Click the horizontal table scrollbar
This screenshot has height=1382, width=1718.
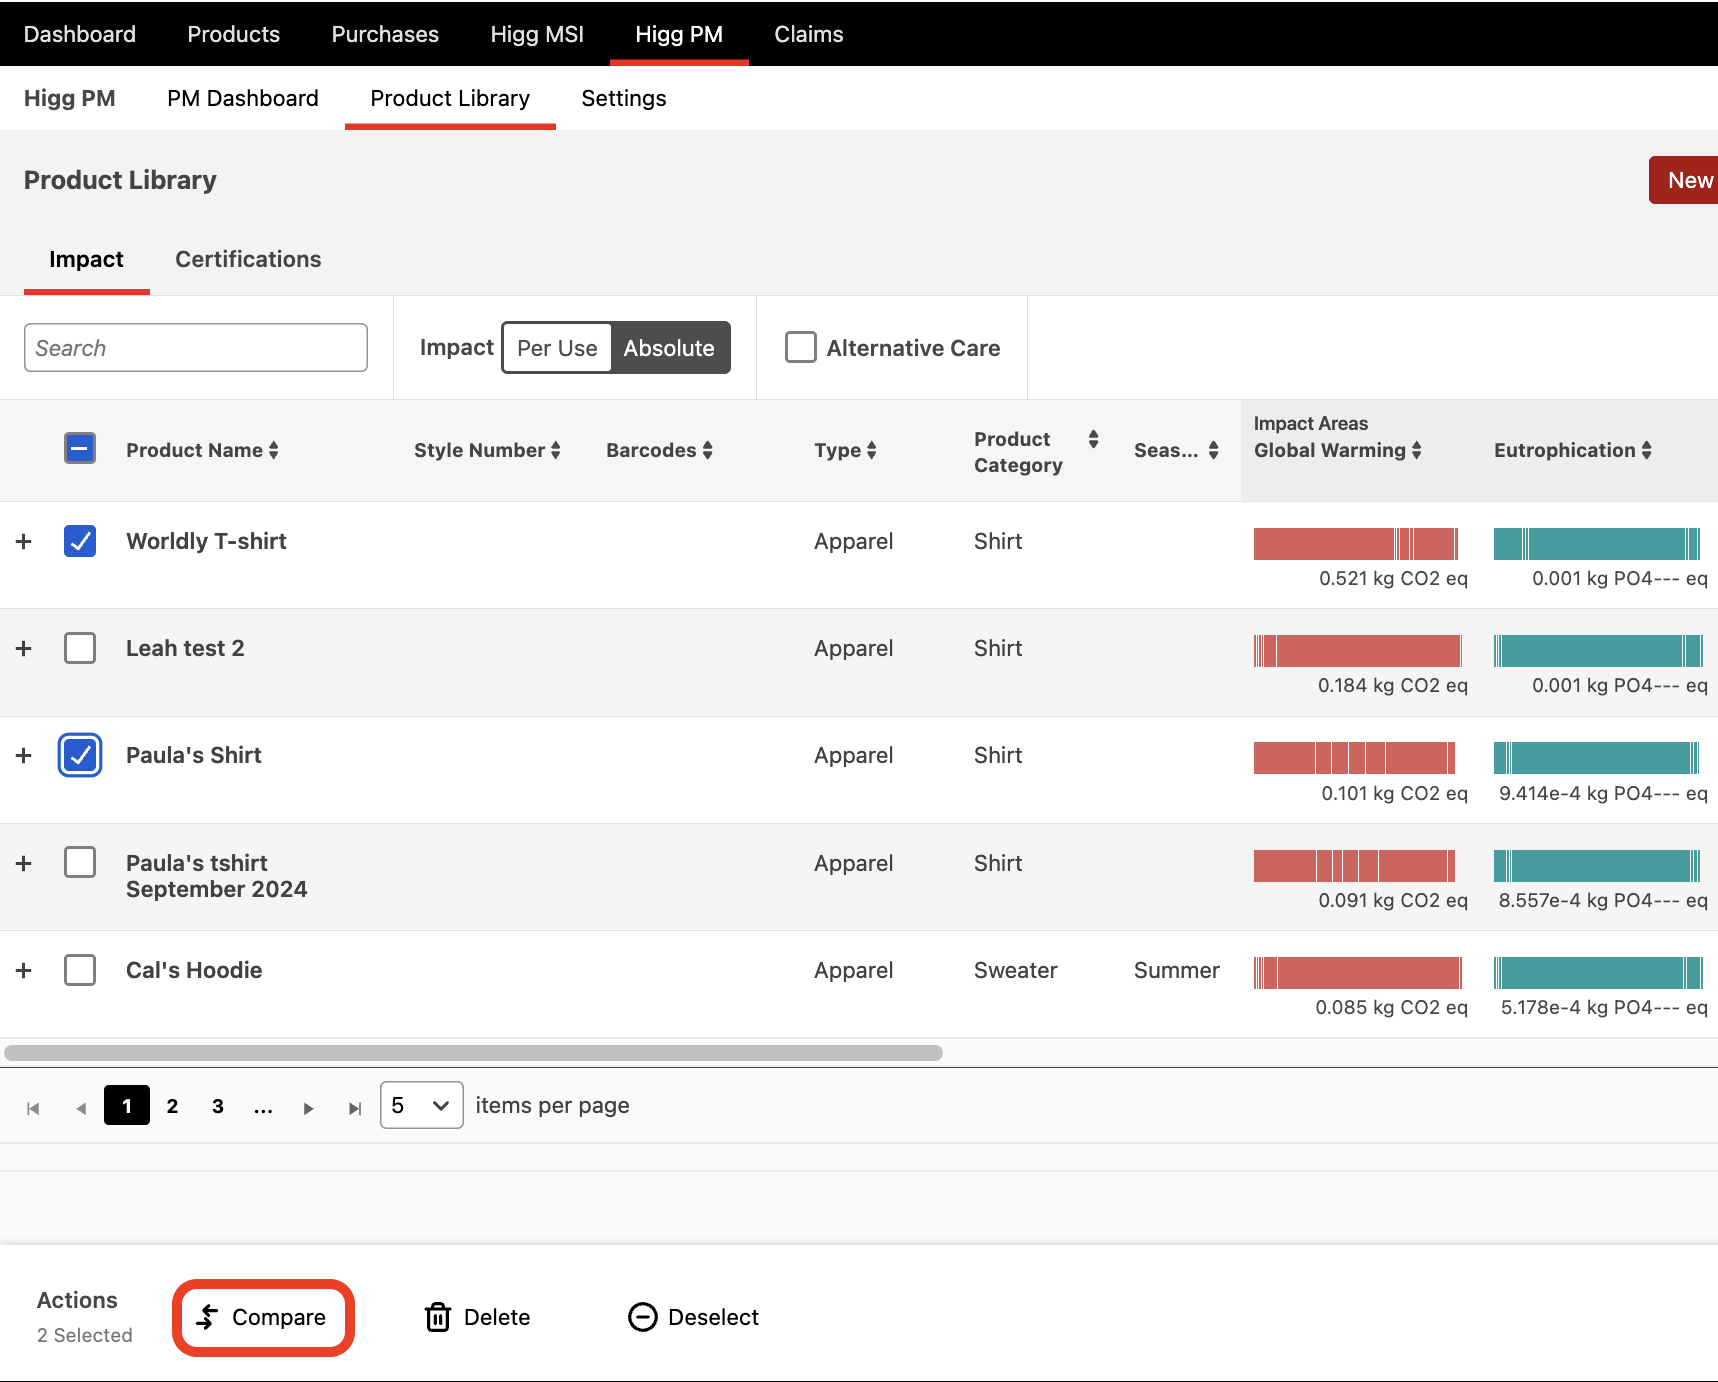point(473,1053)
